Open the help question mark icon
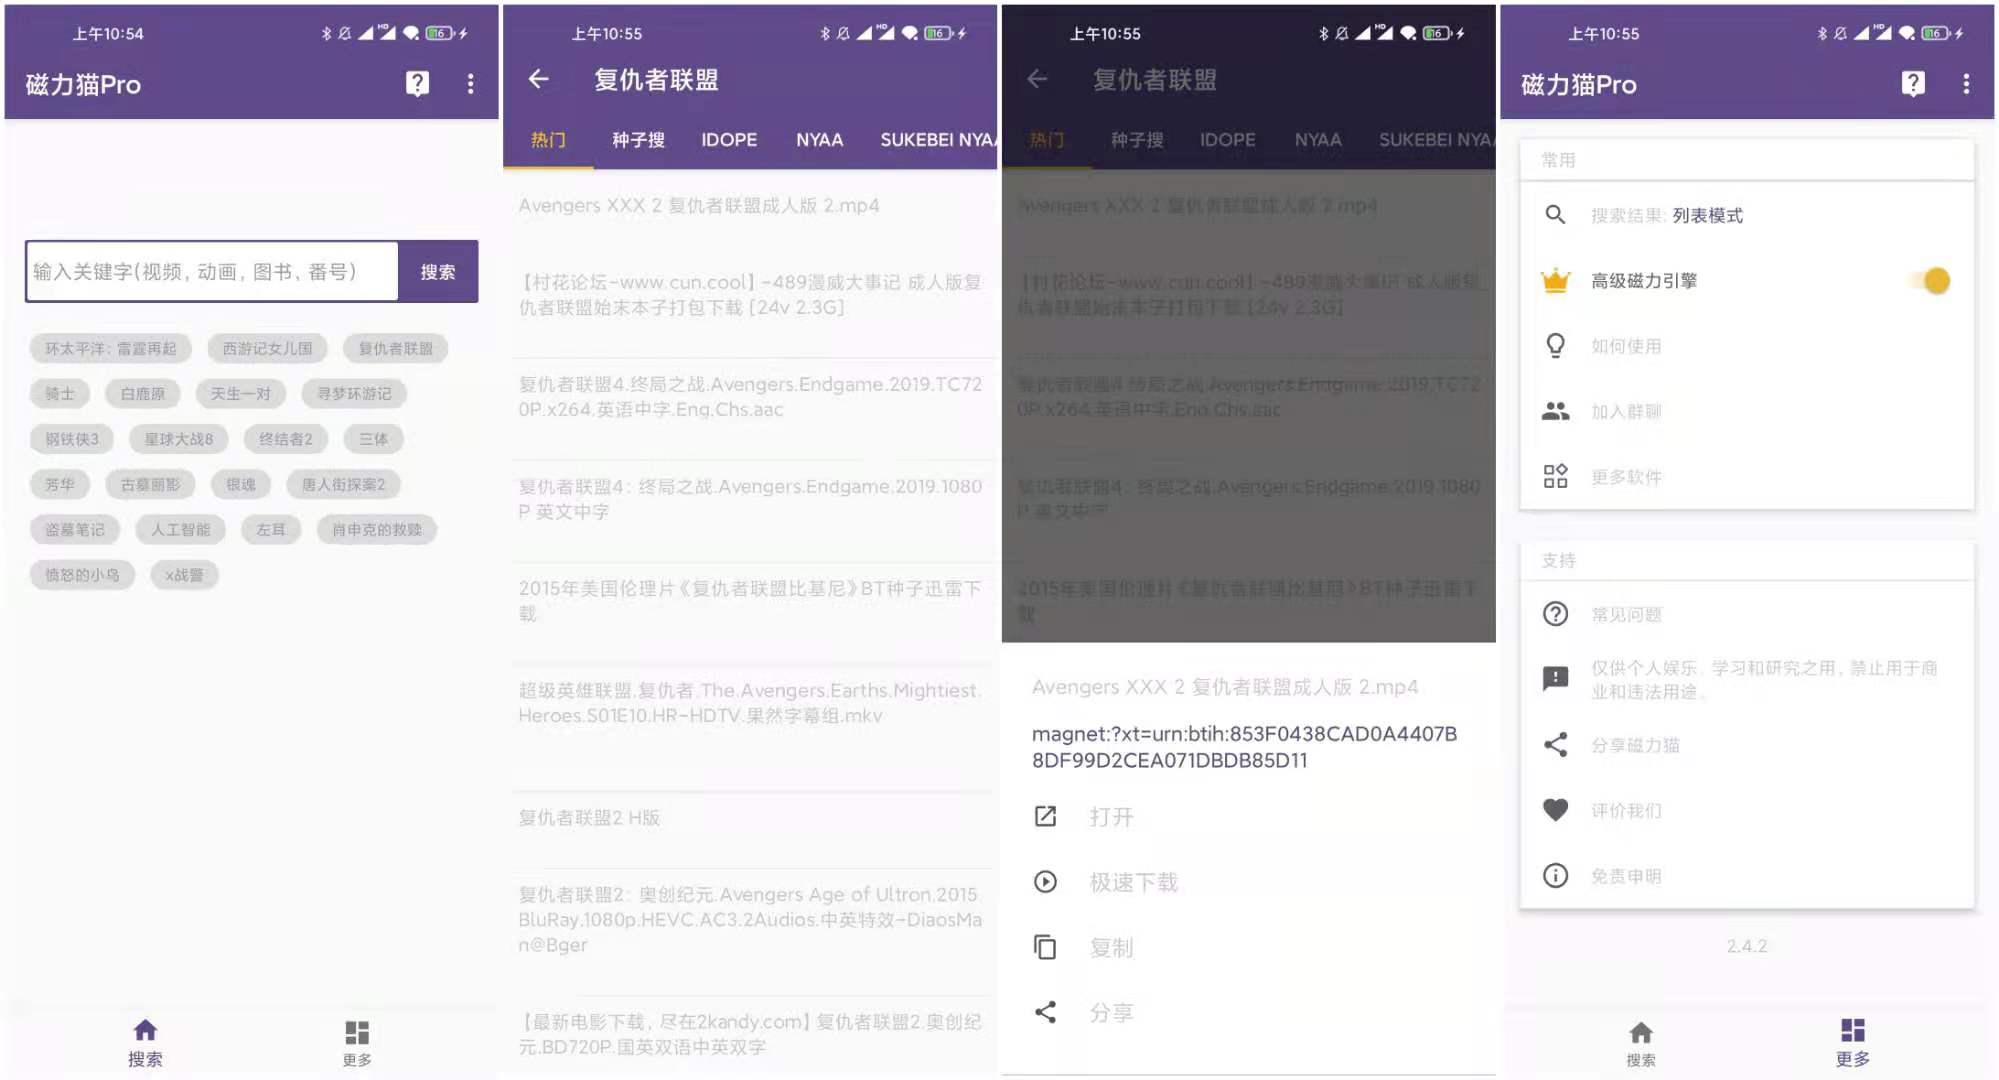Viewport: 1999px width, 1080px height. [417, 83]
